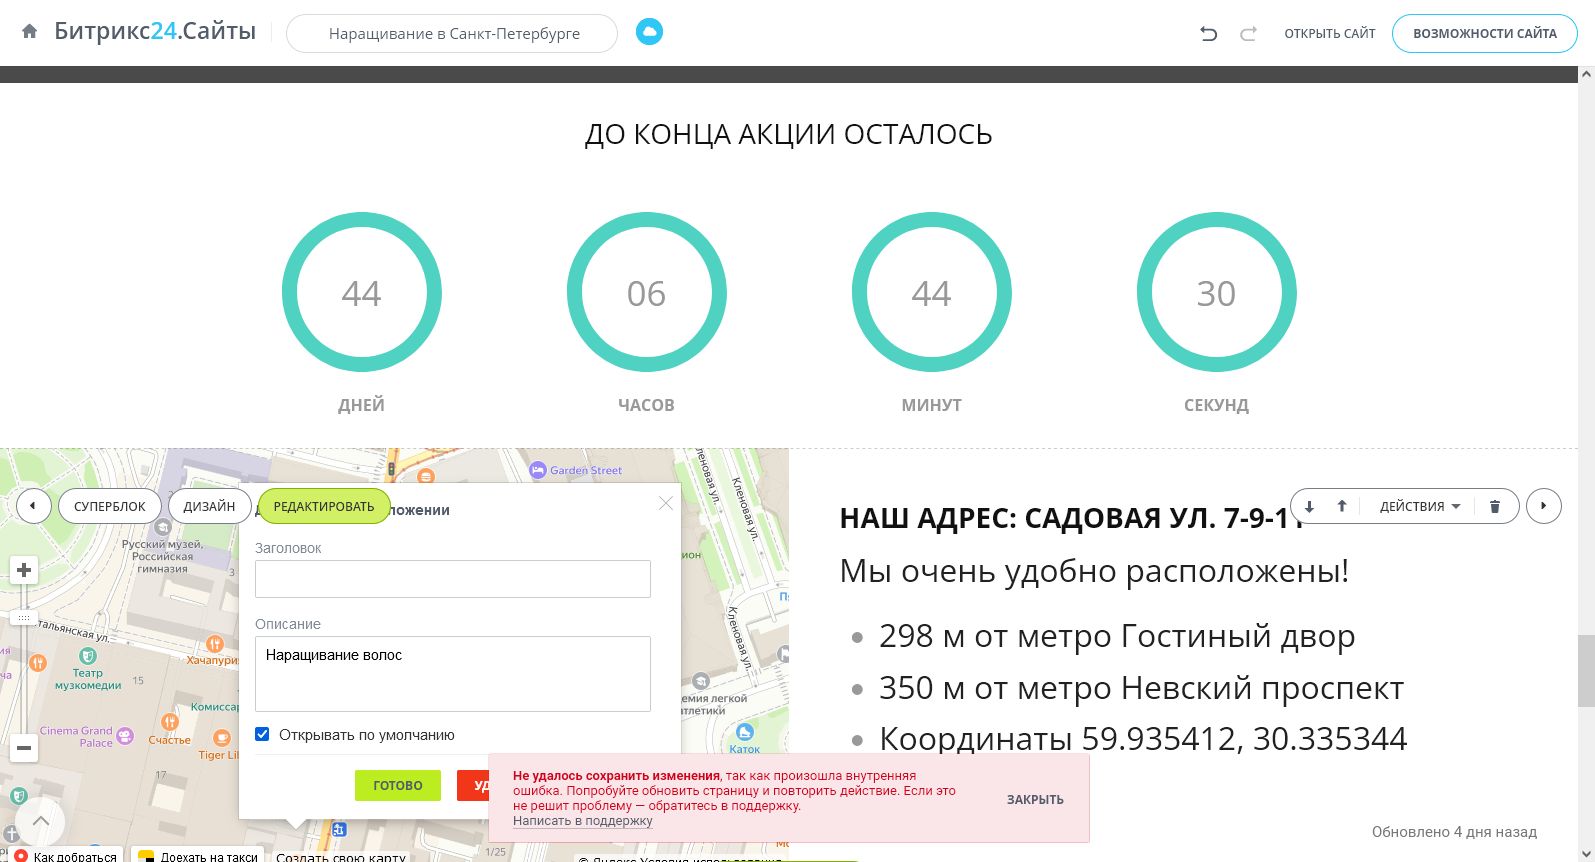Click the Счастье restaurant marker
1595x862 pixels.
(169, 722)
